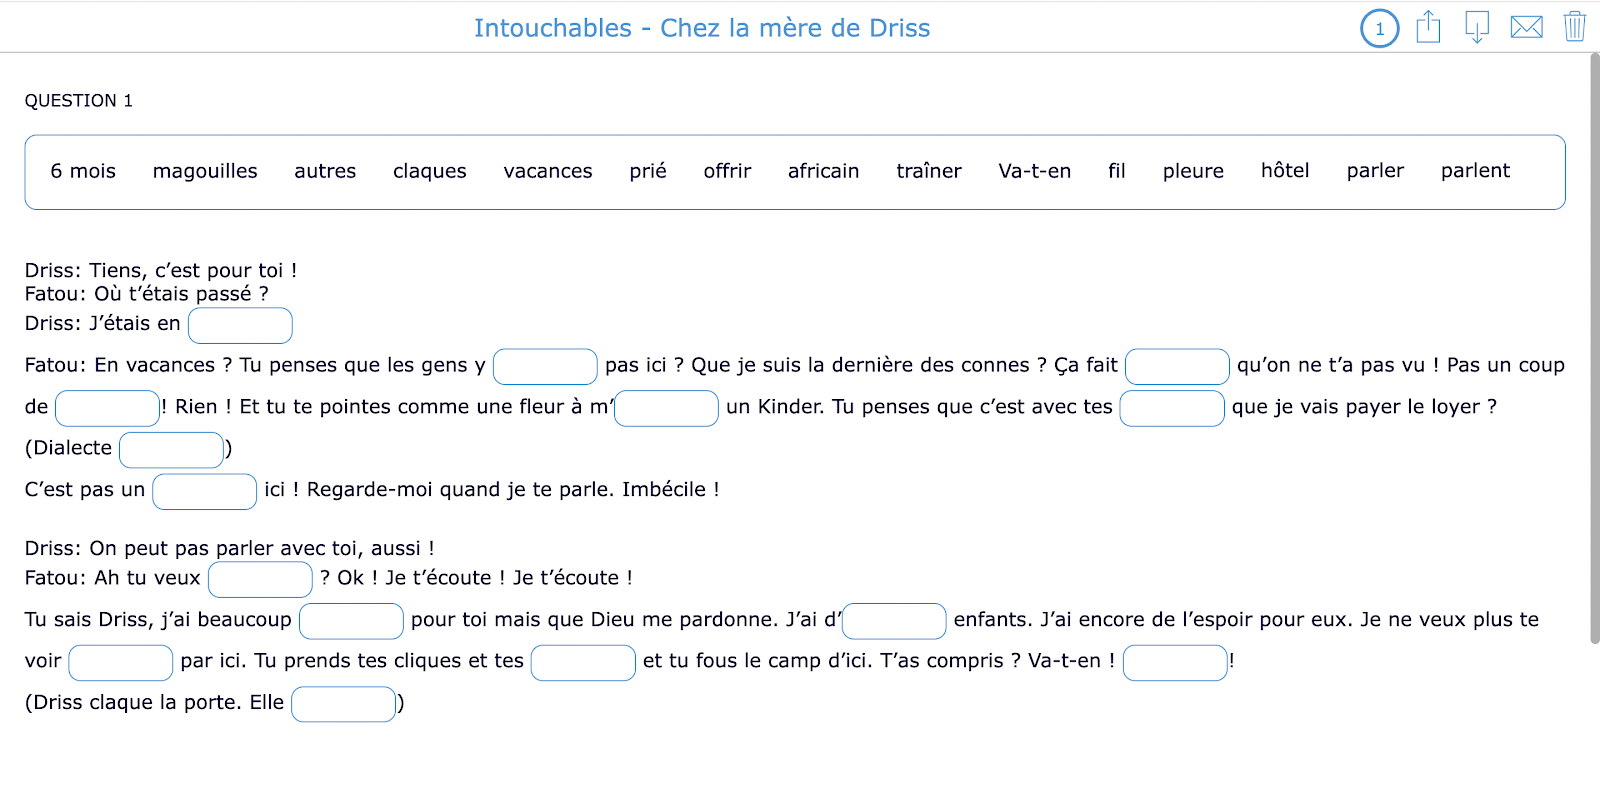The image size is (1600, 808).
Task: Click the blank after 'Ça fait'
Action: click(1177, 366)
